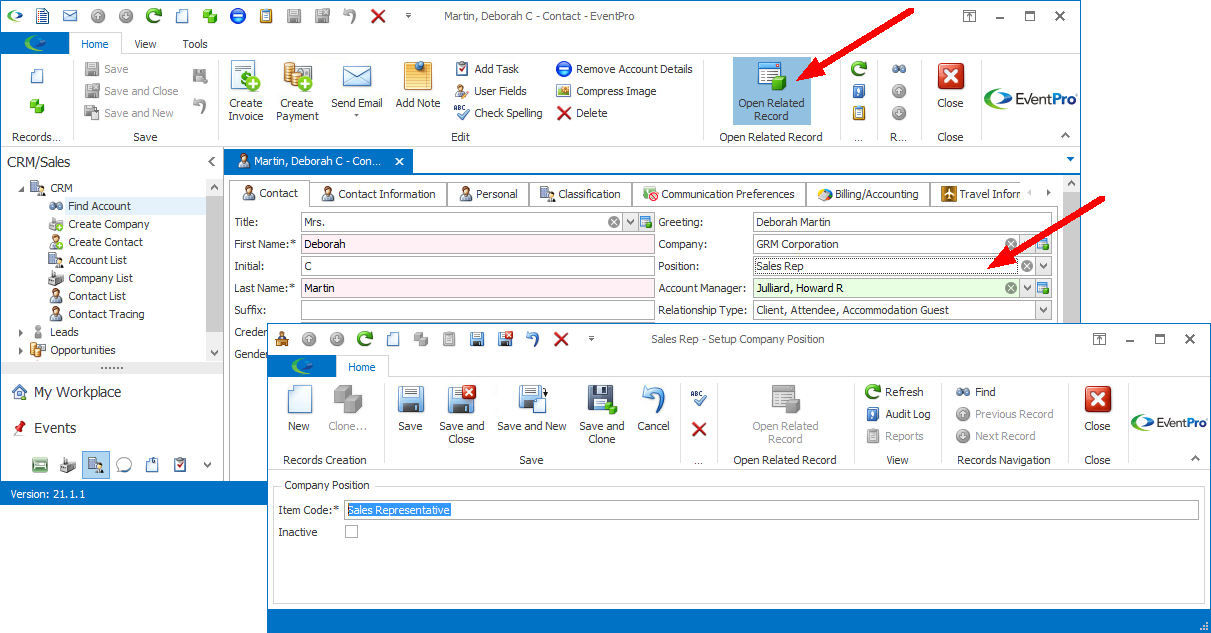Open Contact quick-access toolbar customize dropdown
The image size is (1211, 633).
408,16
